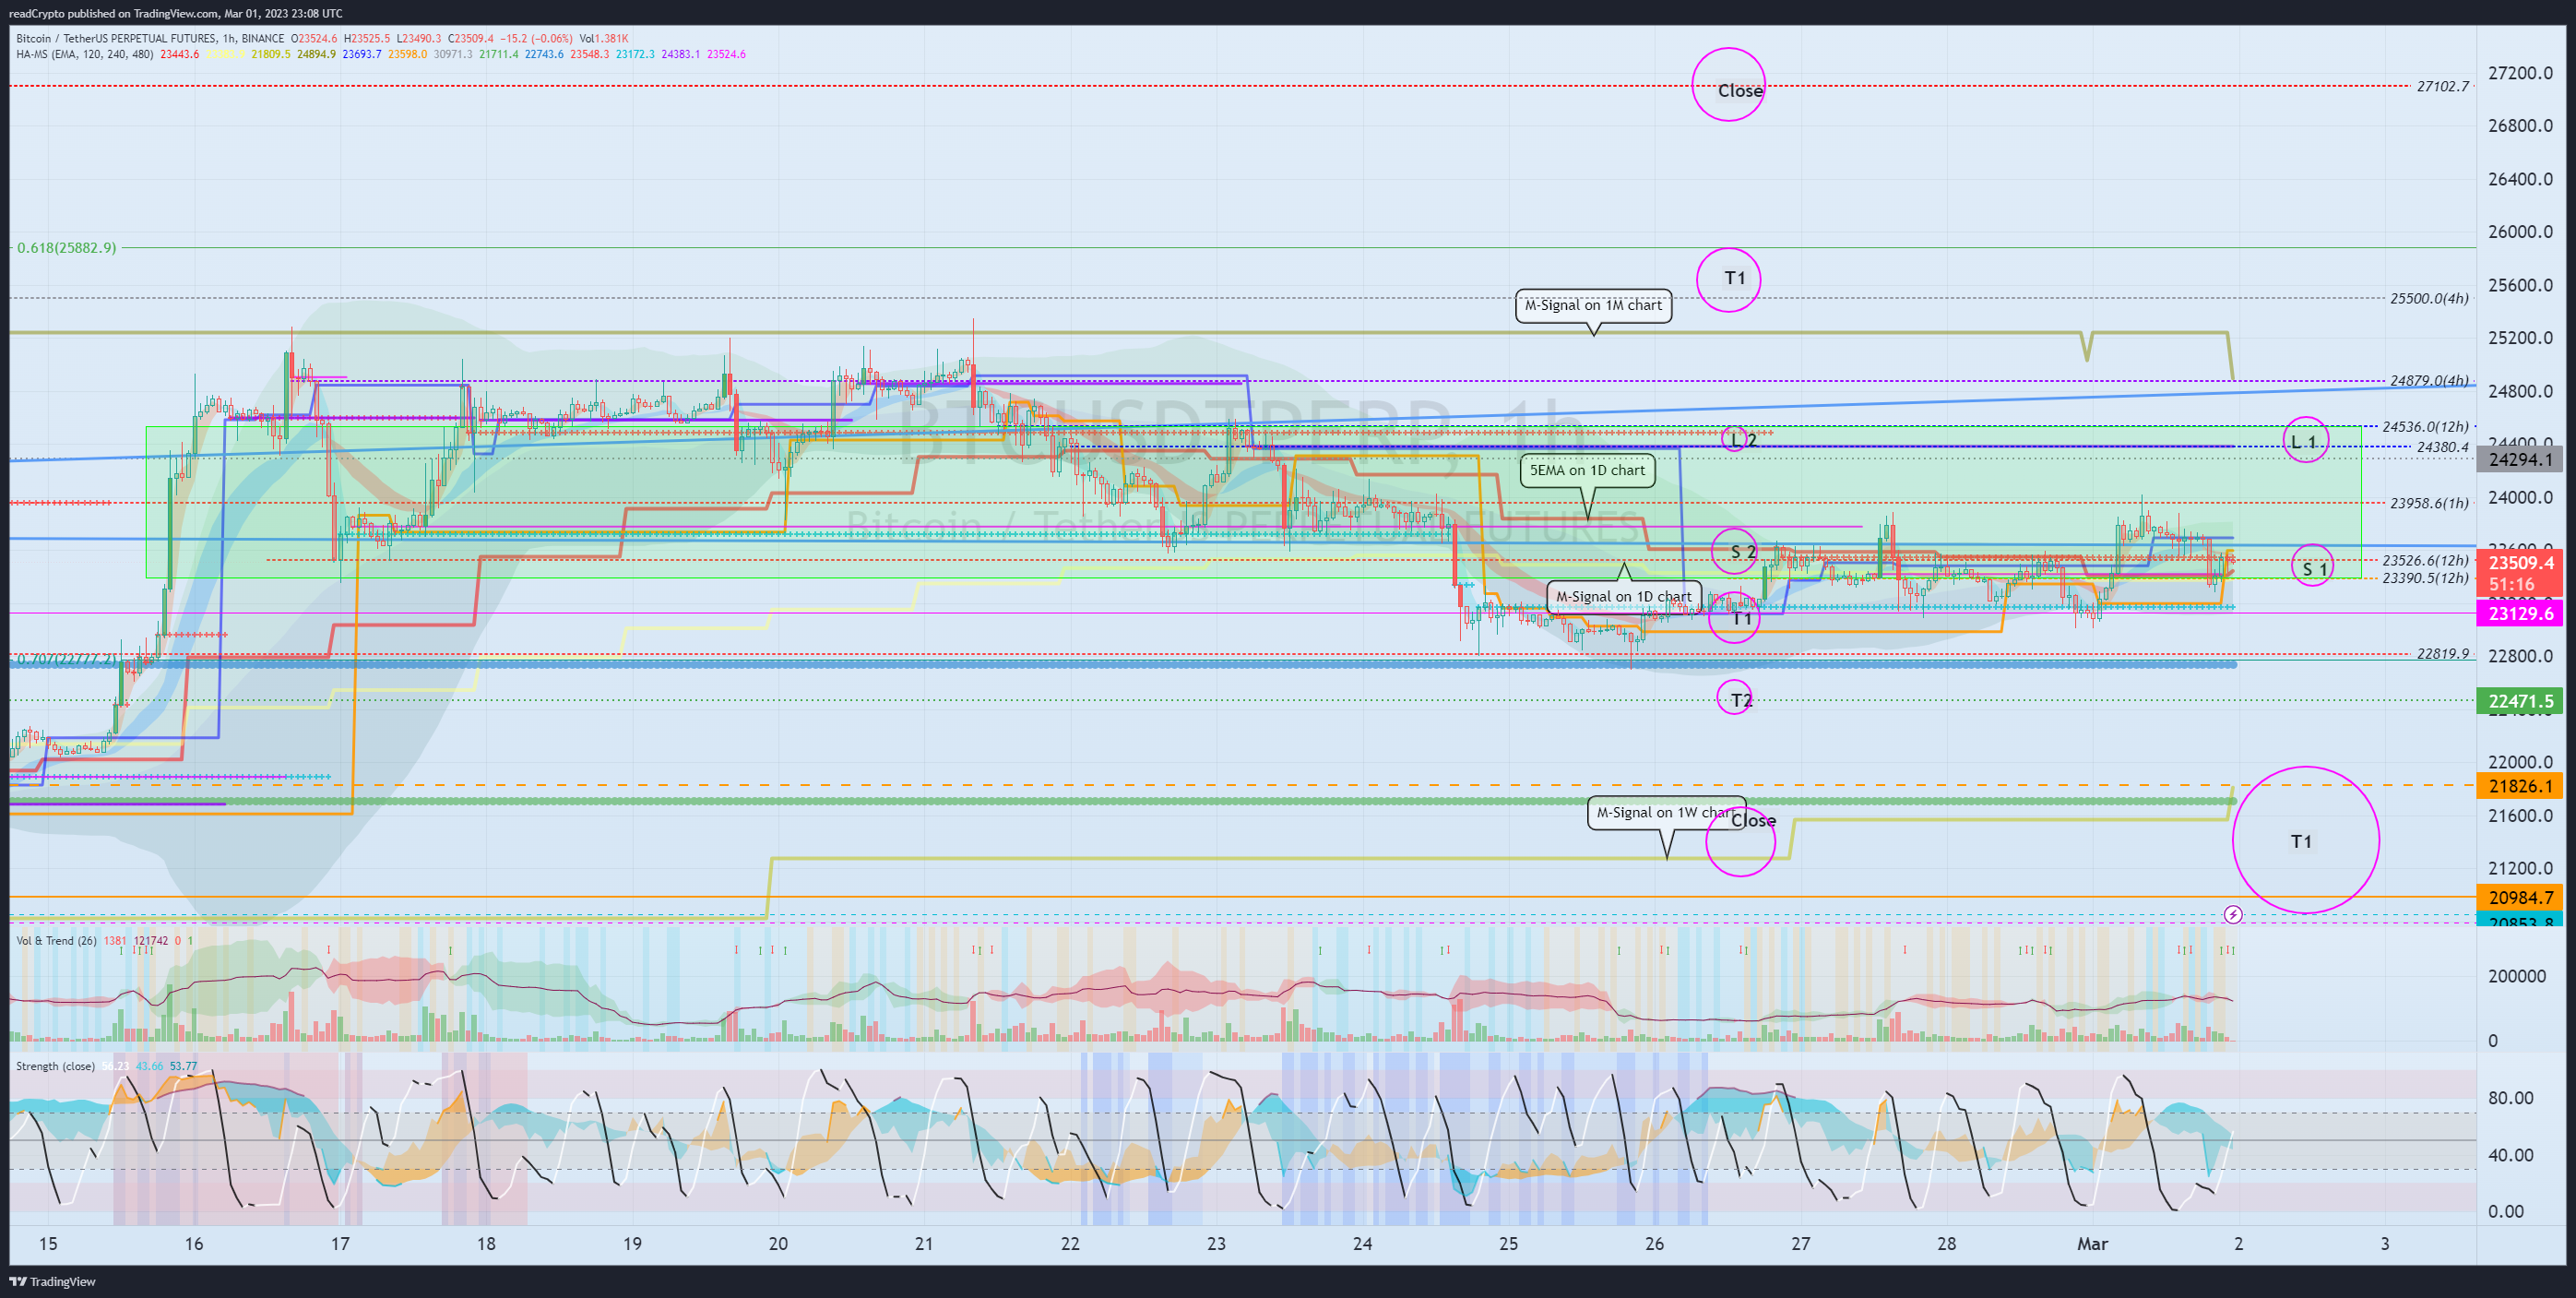The image size is (2576, 1298).
Task: Open the 'Vol & Trend (26)' indicator legend
Action: pyautogui.click(x=56, y=941)
